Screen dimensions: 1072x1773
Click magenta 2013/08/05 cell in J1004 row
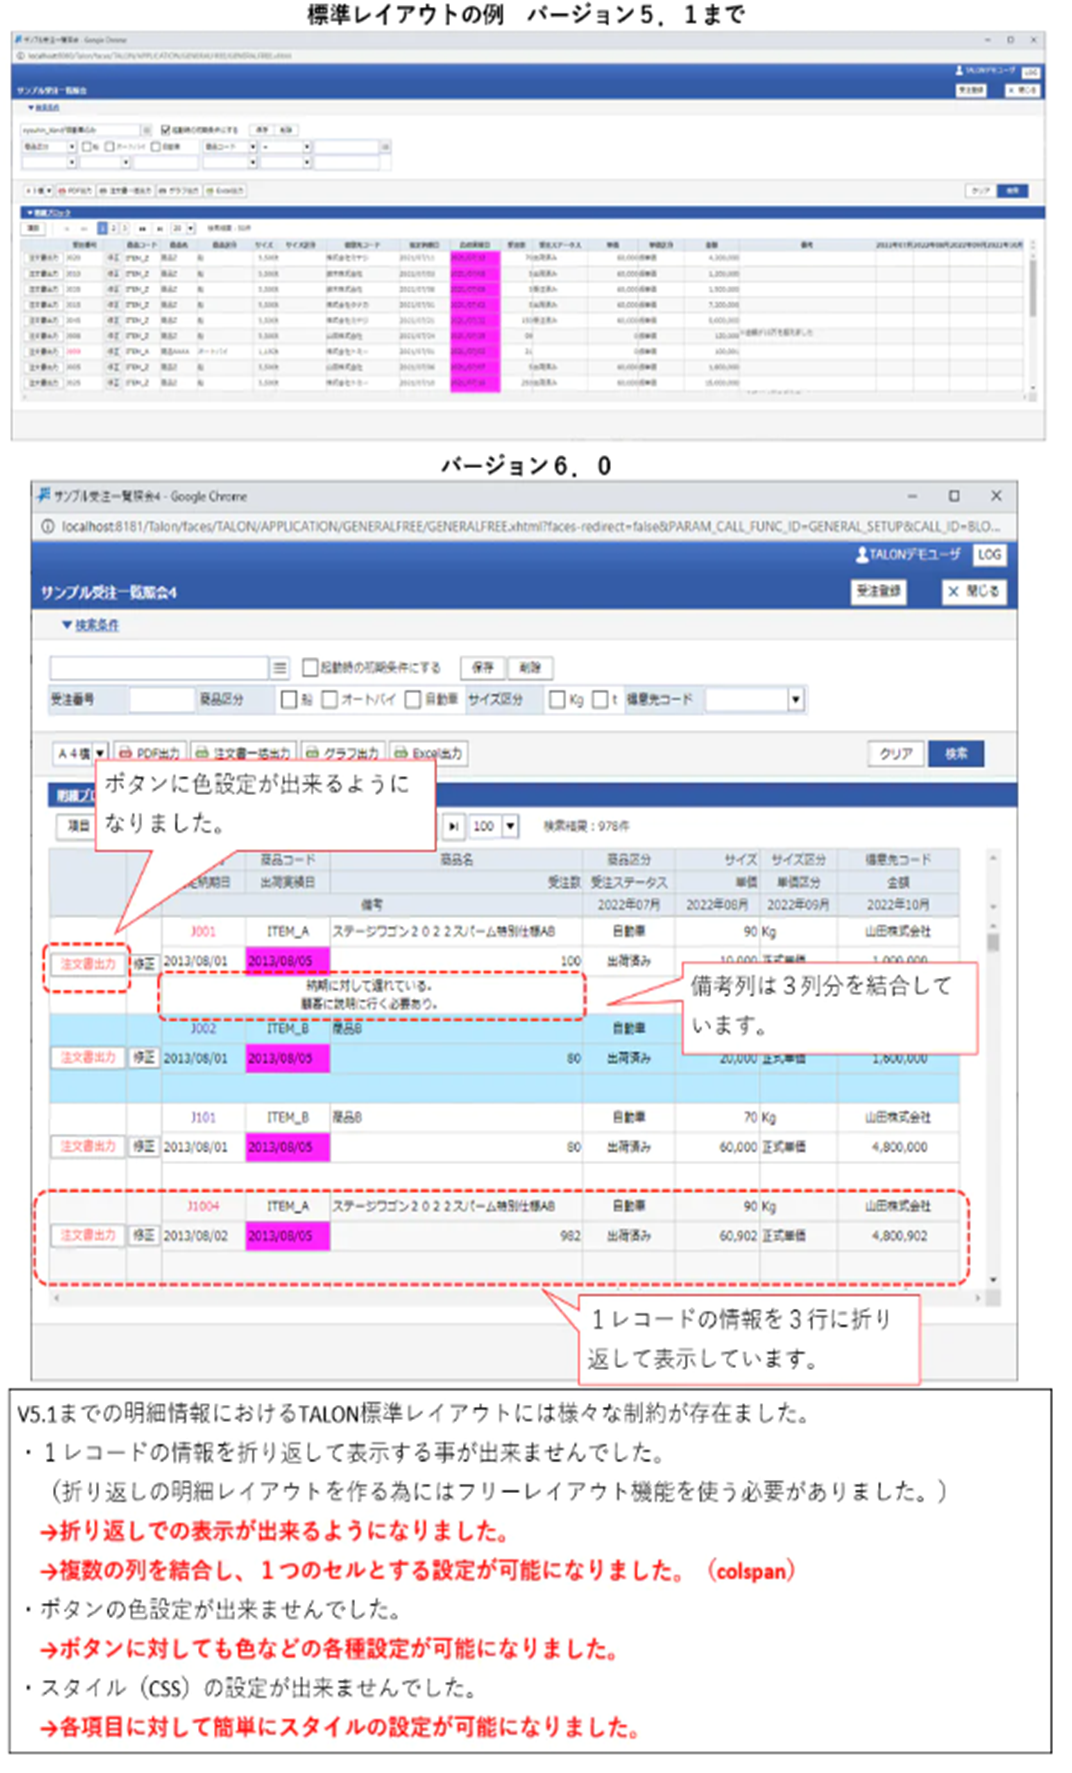pos(287,1236)
